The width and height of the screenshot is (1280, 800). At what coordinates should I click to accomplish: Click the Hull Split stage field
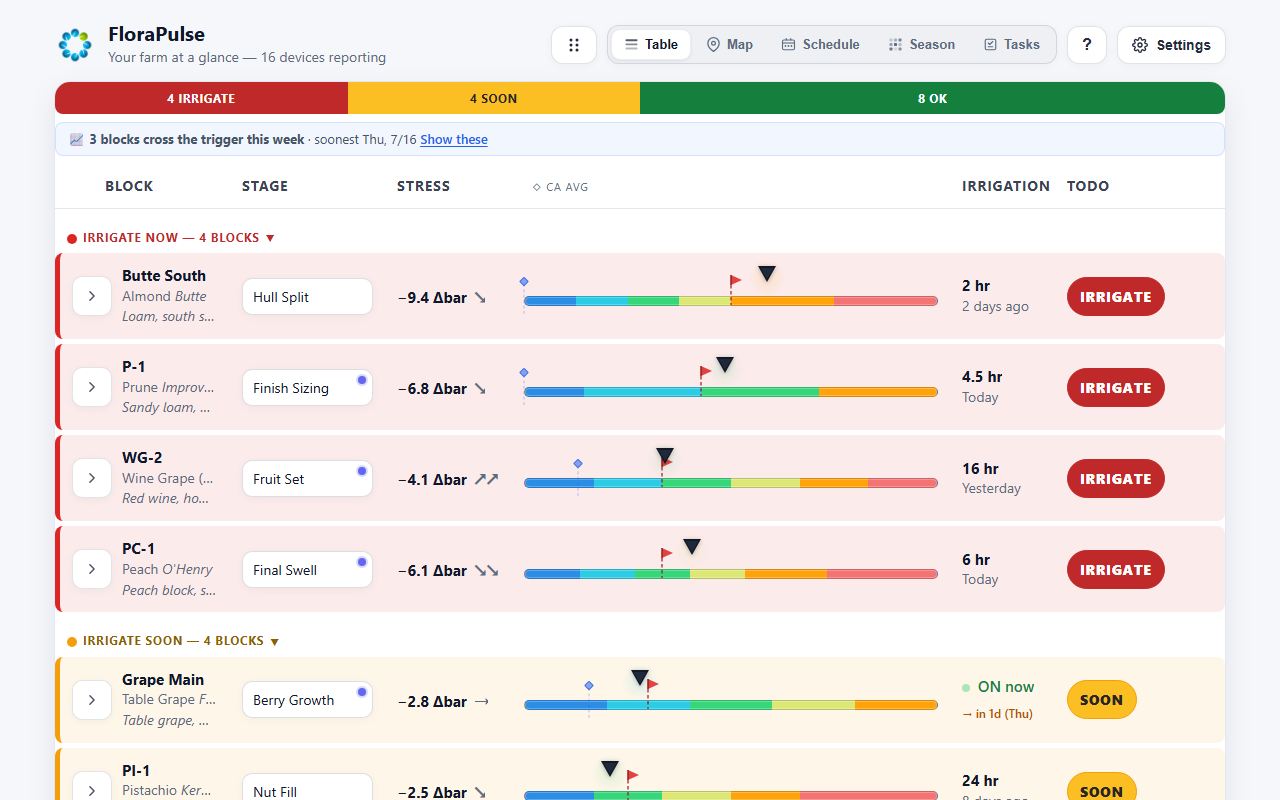307,297
